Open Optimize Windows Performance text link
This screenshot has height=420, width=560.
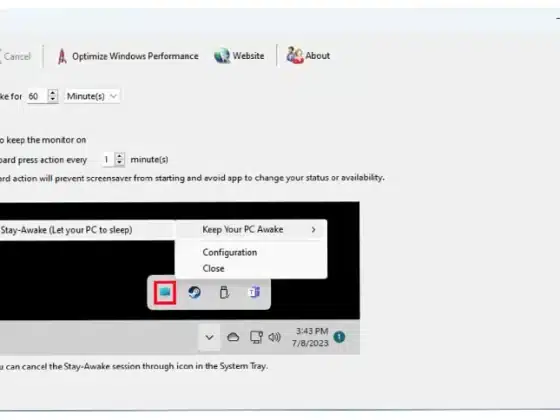135,56
